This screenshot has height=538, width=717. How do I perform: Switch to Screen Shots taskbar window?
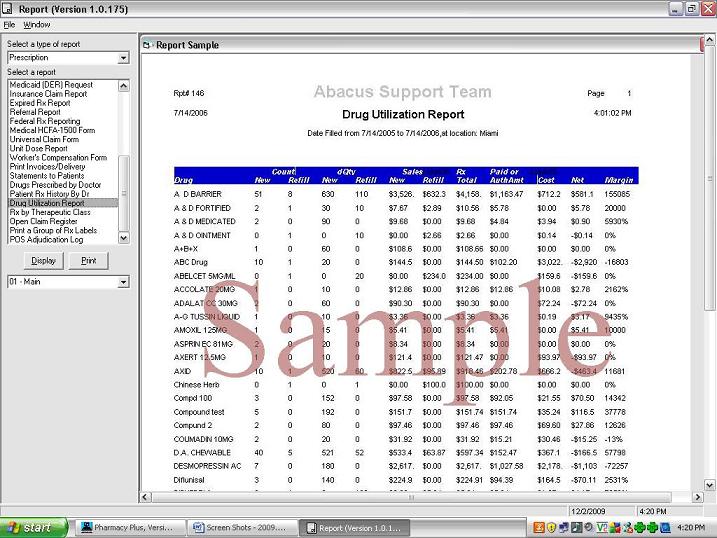(x=242, y=528)
